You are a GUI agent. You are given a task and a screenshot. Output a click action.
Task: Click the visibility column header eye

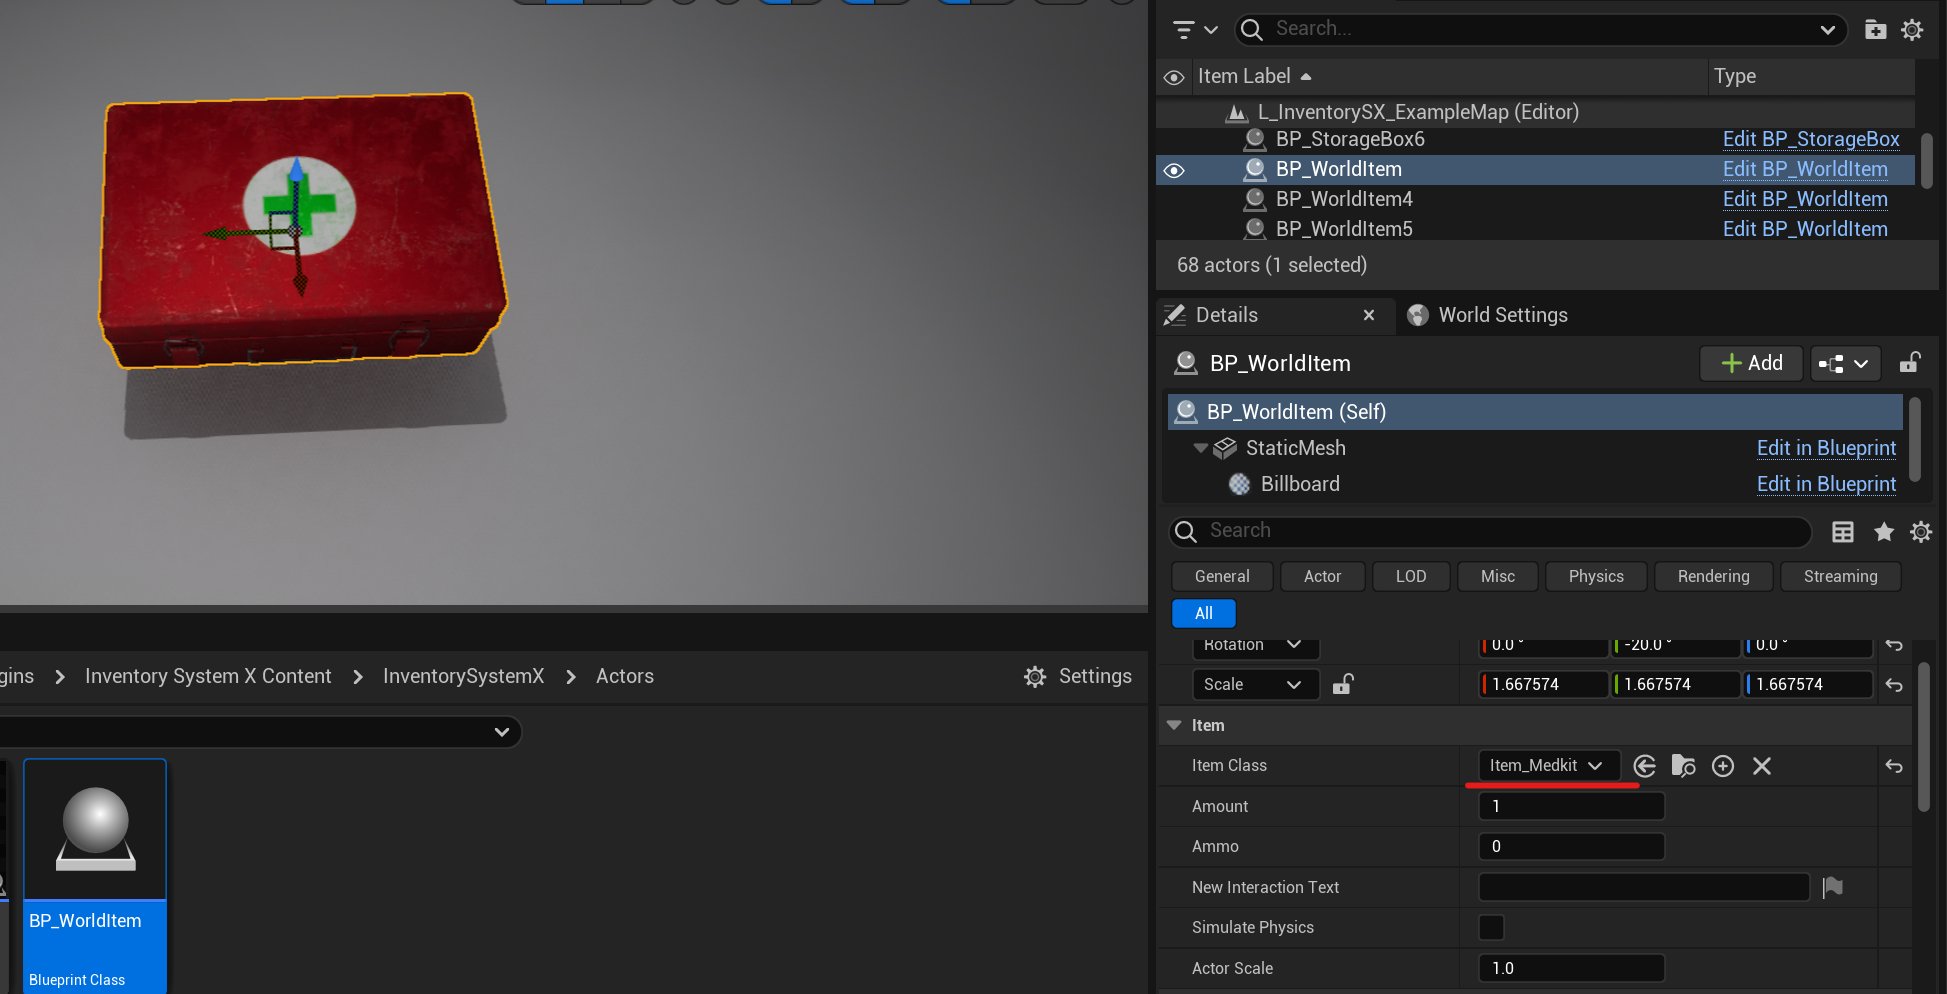coord(1174,77)
